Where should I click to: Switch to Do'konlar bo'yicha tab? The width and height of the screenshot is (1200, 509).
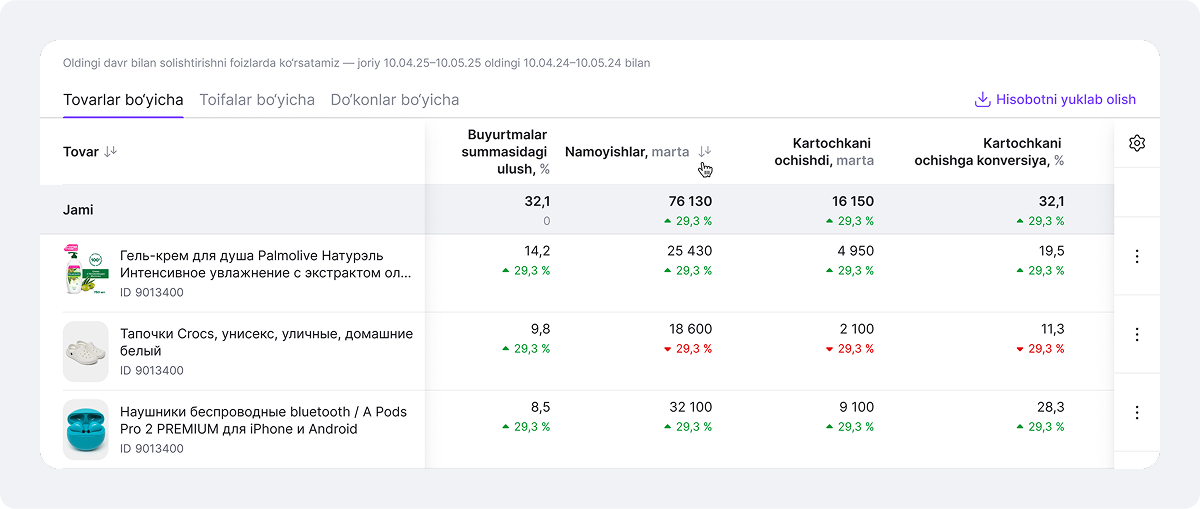[395, 100]
